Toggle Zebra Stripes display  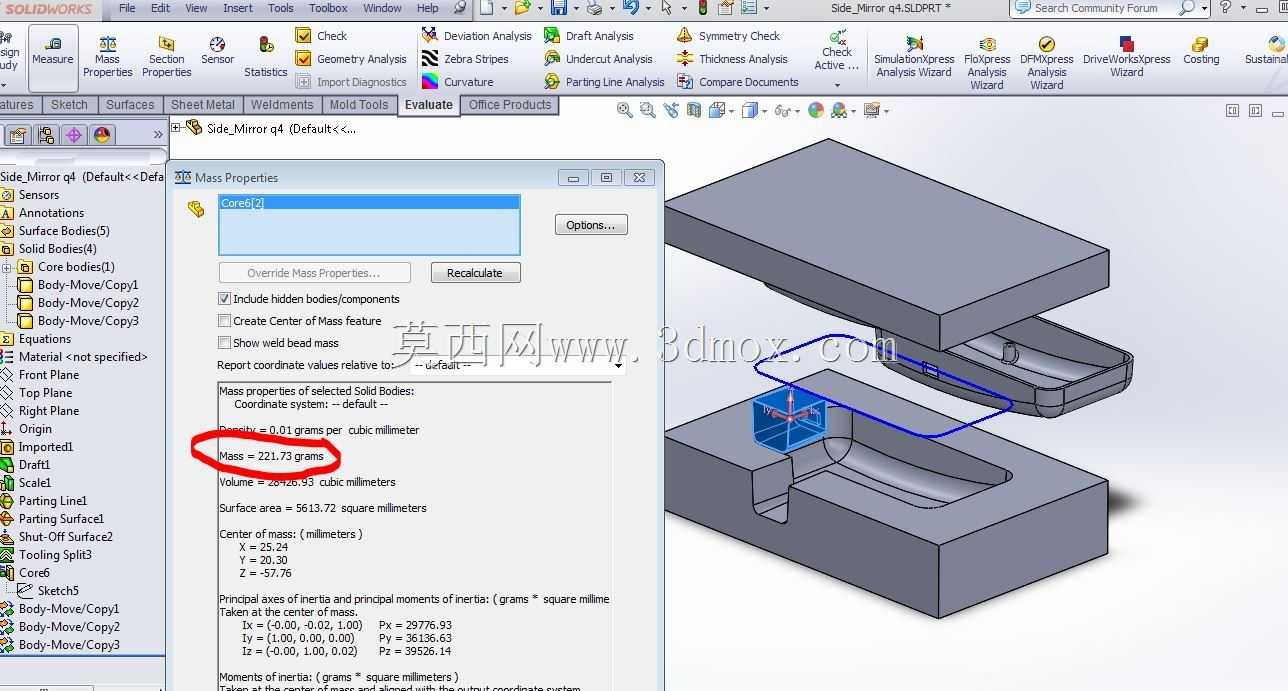point(465,59)
